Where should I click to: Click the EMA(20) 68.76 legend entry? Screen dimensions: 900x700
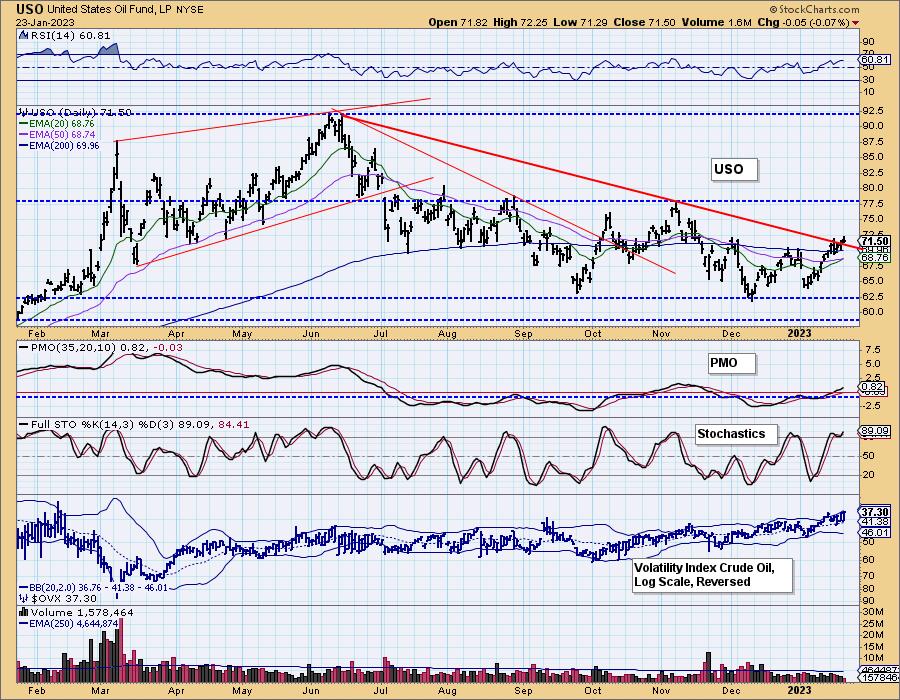pyautogui.click(x=56, y=123)
